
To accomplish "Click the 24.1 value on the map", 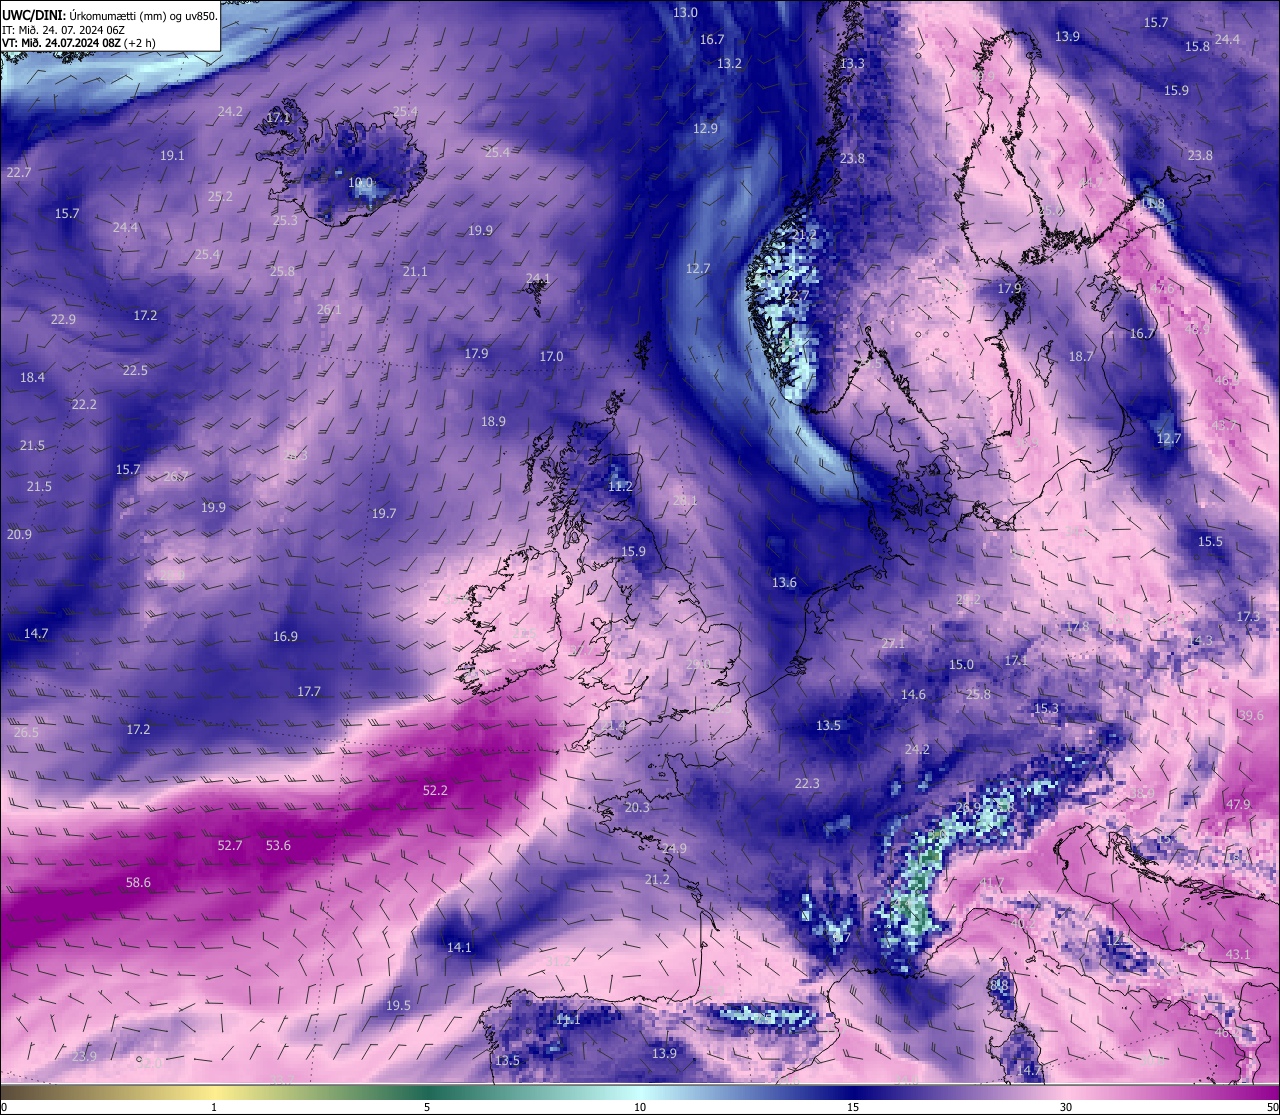I will pos(538,278).
